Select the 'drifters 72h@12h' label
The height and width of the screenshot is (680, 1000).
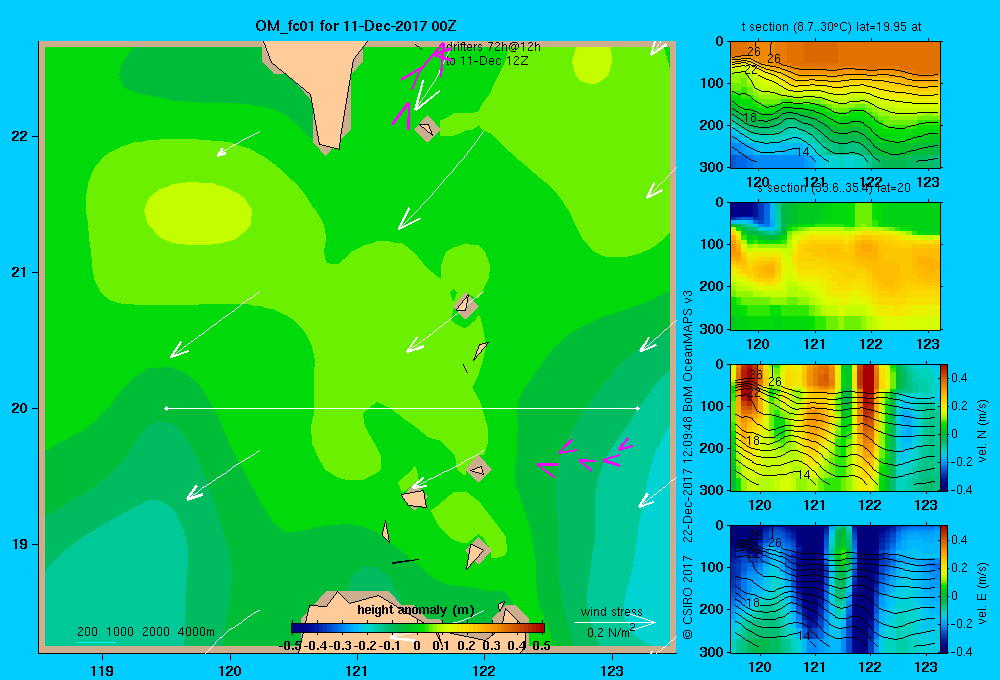pyautogui.click(x=493, y=47)
